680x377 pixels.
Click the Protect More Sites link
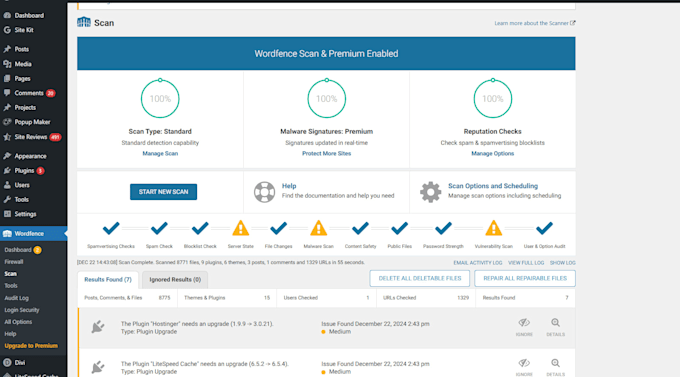[327, 153]
